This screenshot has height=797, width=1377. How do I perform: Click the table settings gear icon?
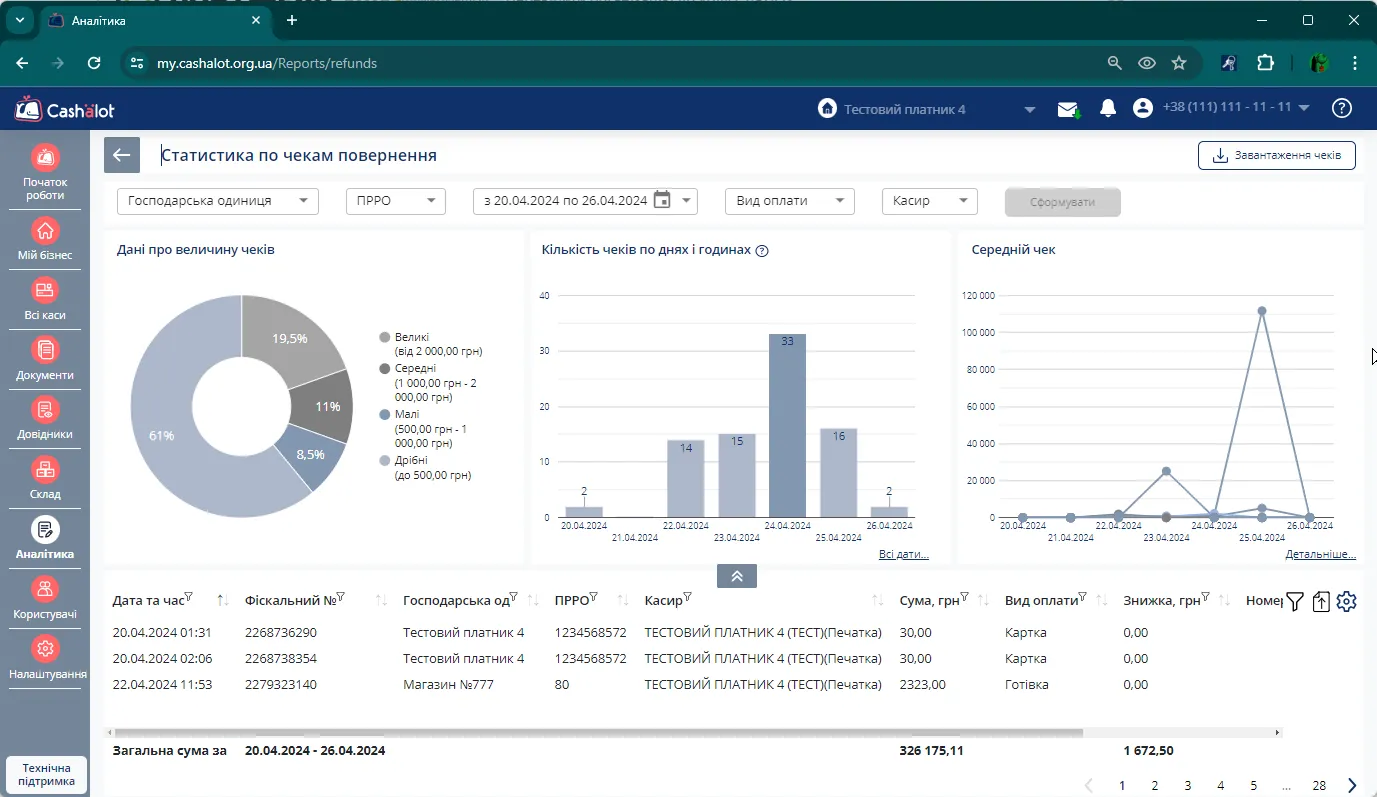click(x=1347, y=601)
